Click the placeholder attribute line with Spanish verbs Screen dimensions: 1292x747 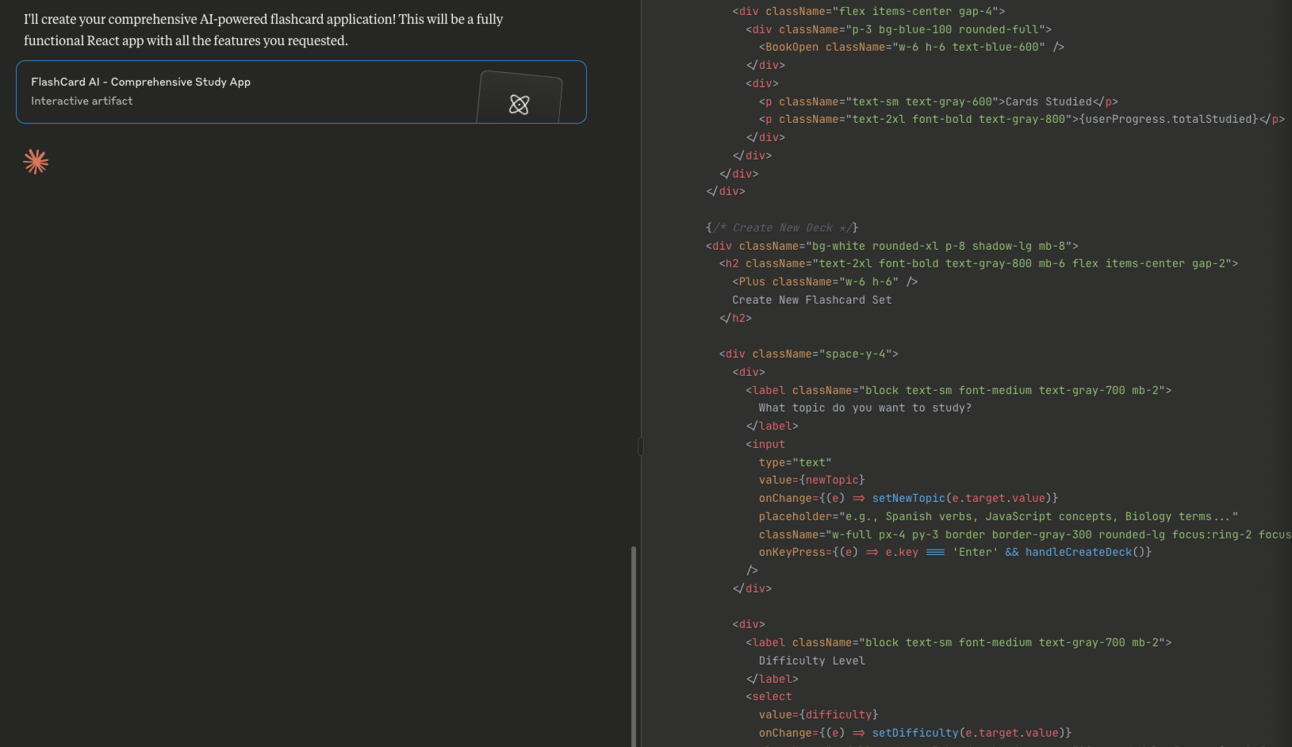click(x=998, y=517)
